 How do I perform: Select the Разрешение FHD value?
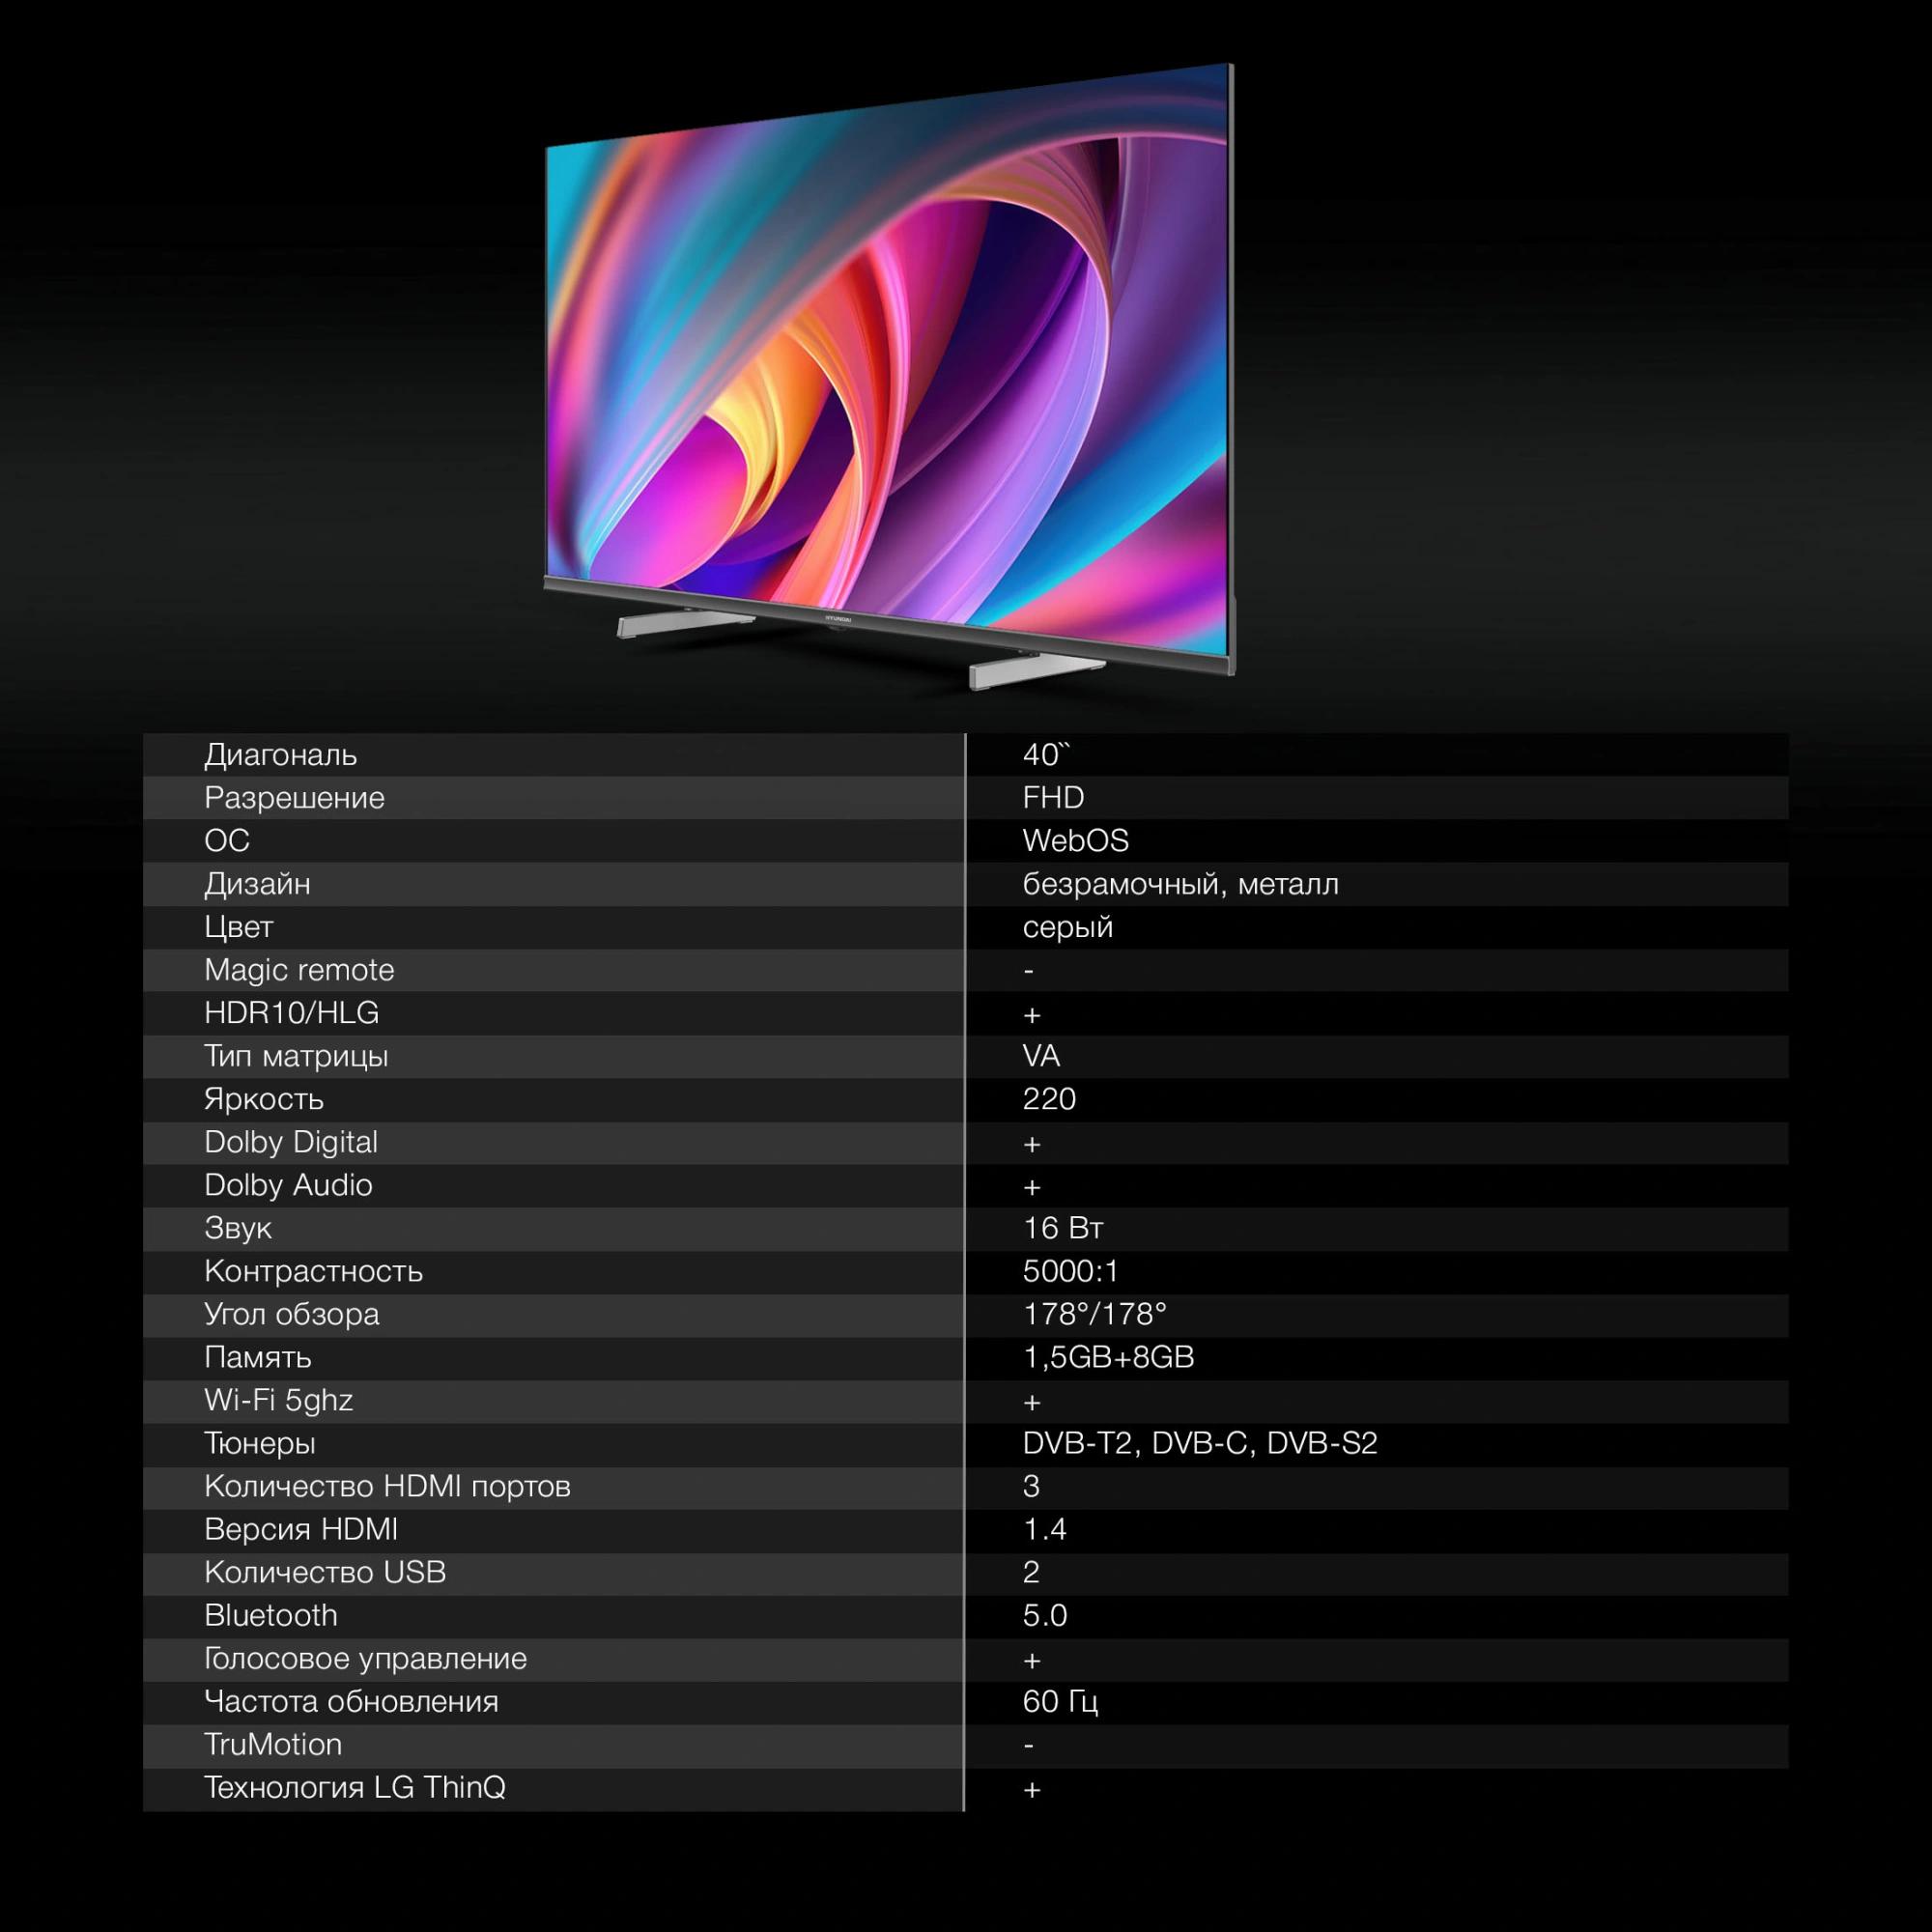pyautogui.click(x=1053, y=798)
